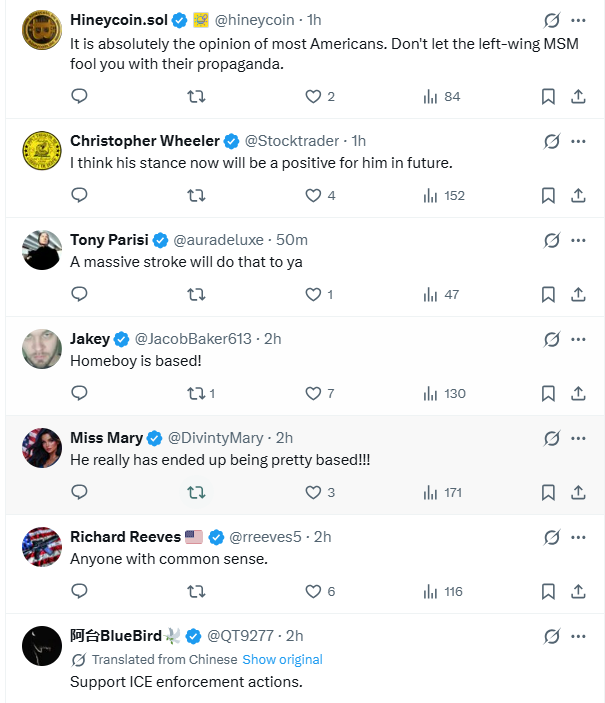605x703 pixels.
Task: Repost Christopher Wheeler's tweet
Action: pyautogui.click(x=197, y=195)
